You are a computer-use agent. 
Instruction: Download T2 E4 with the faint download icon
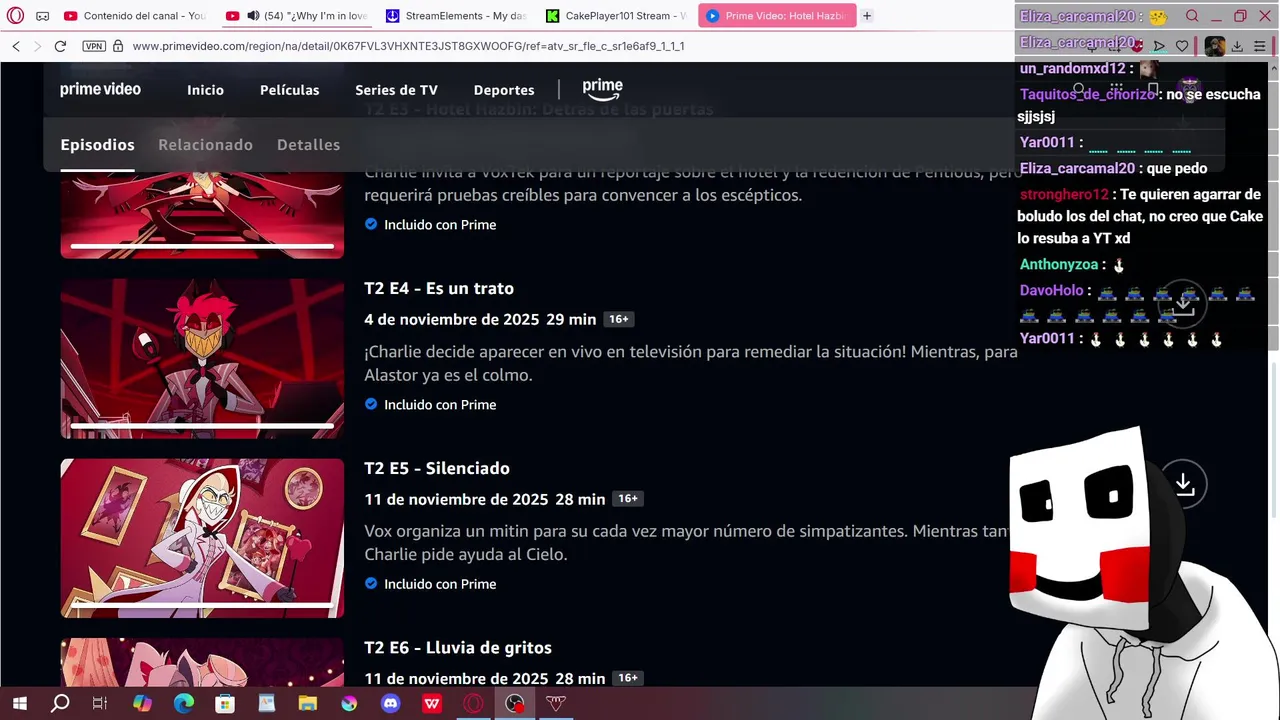click(1184, 304)
